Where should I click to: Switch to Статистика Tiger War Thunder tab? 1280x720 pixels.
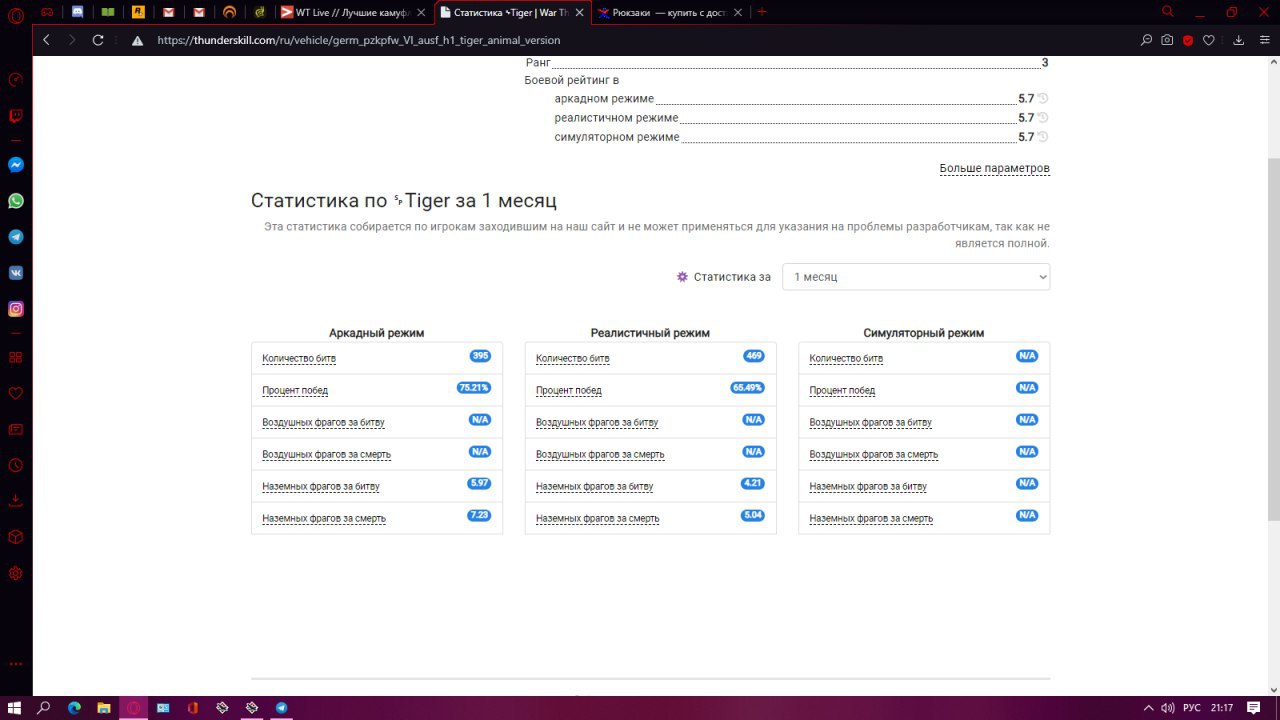(510, 12)
